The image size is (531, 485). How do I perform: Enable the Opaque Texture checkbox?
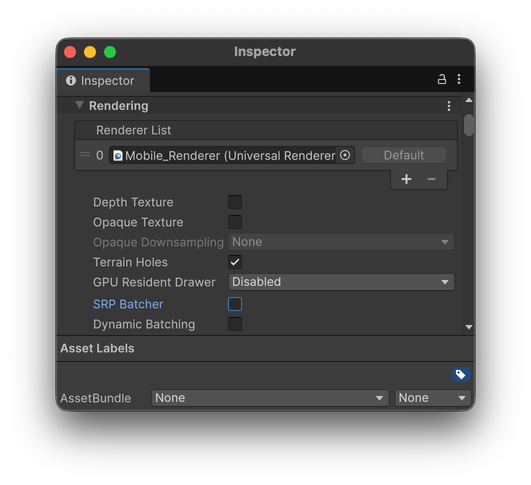click(235, 222)
